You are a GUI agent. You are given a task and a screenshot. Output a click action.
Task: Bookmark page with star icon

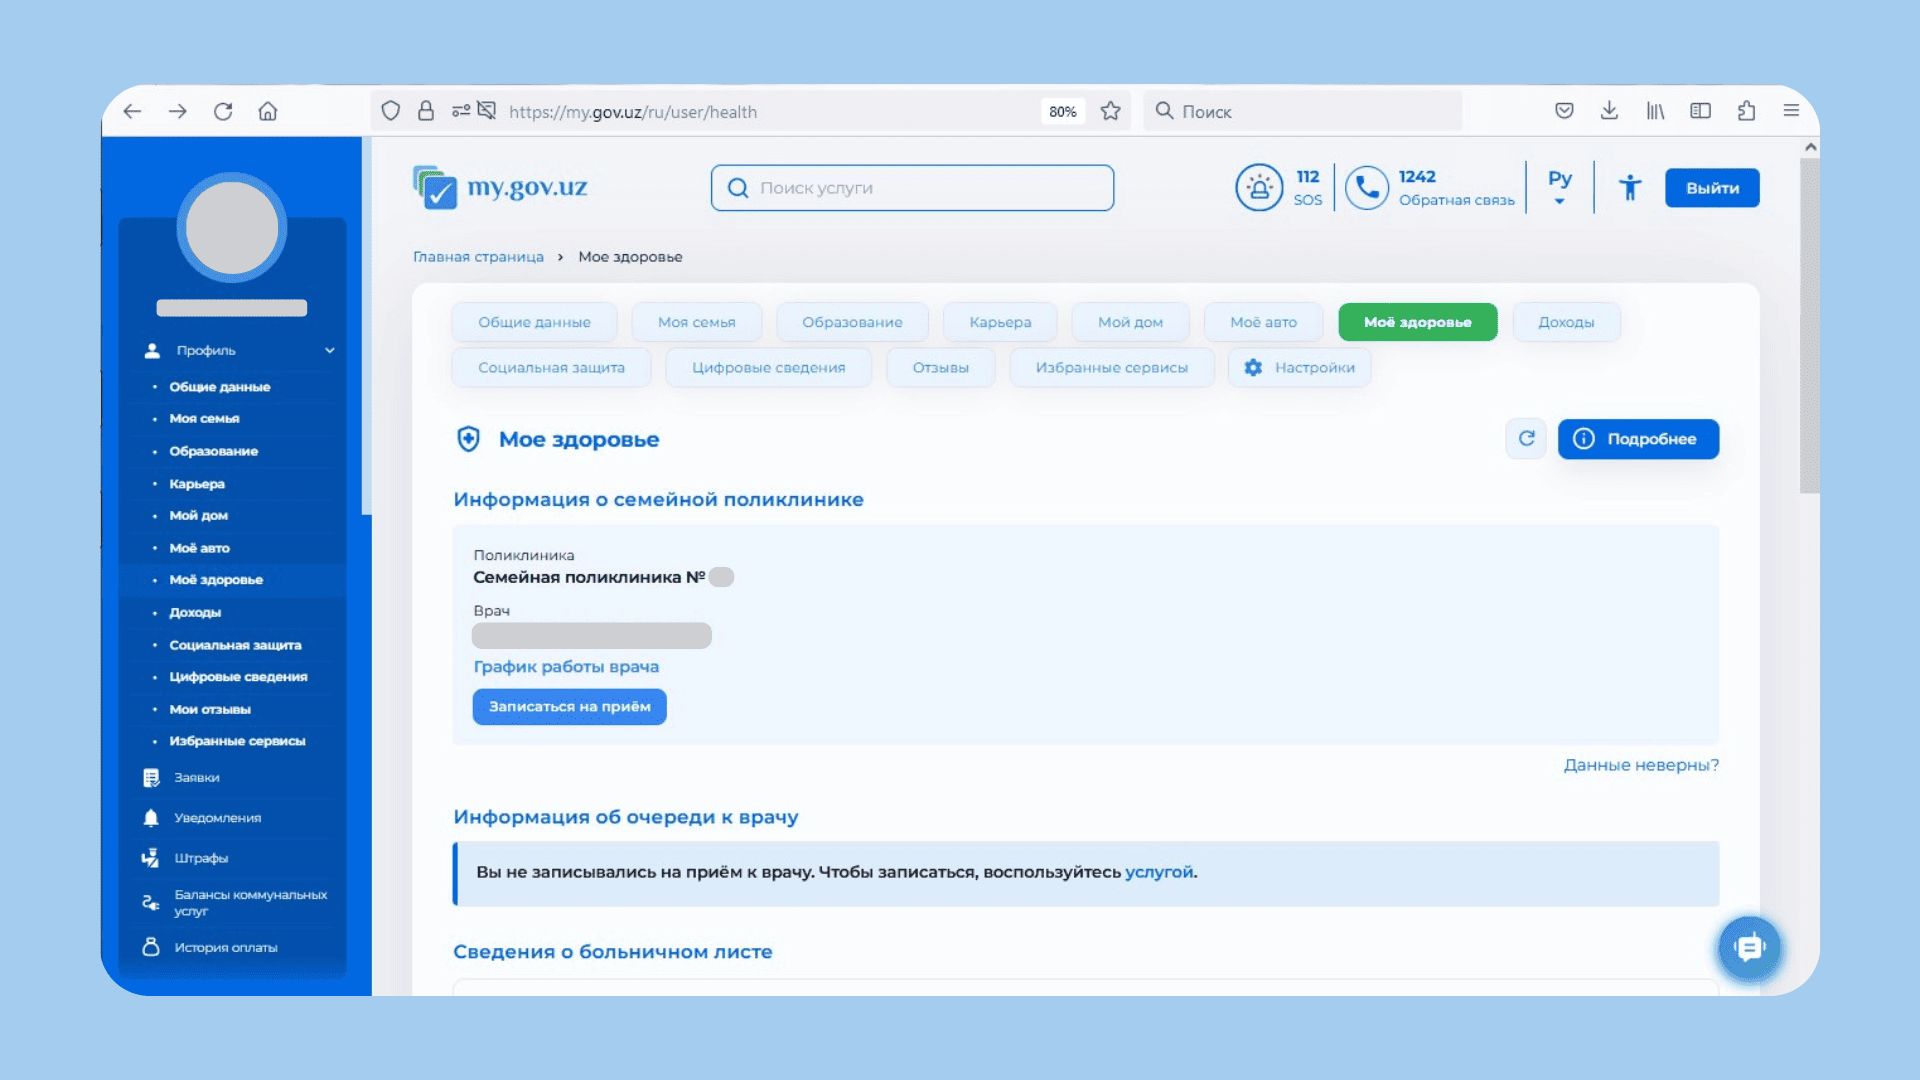pos(1110,111)
